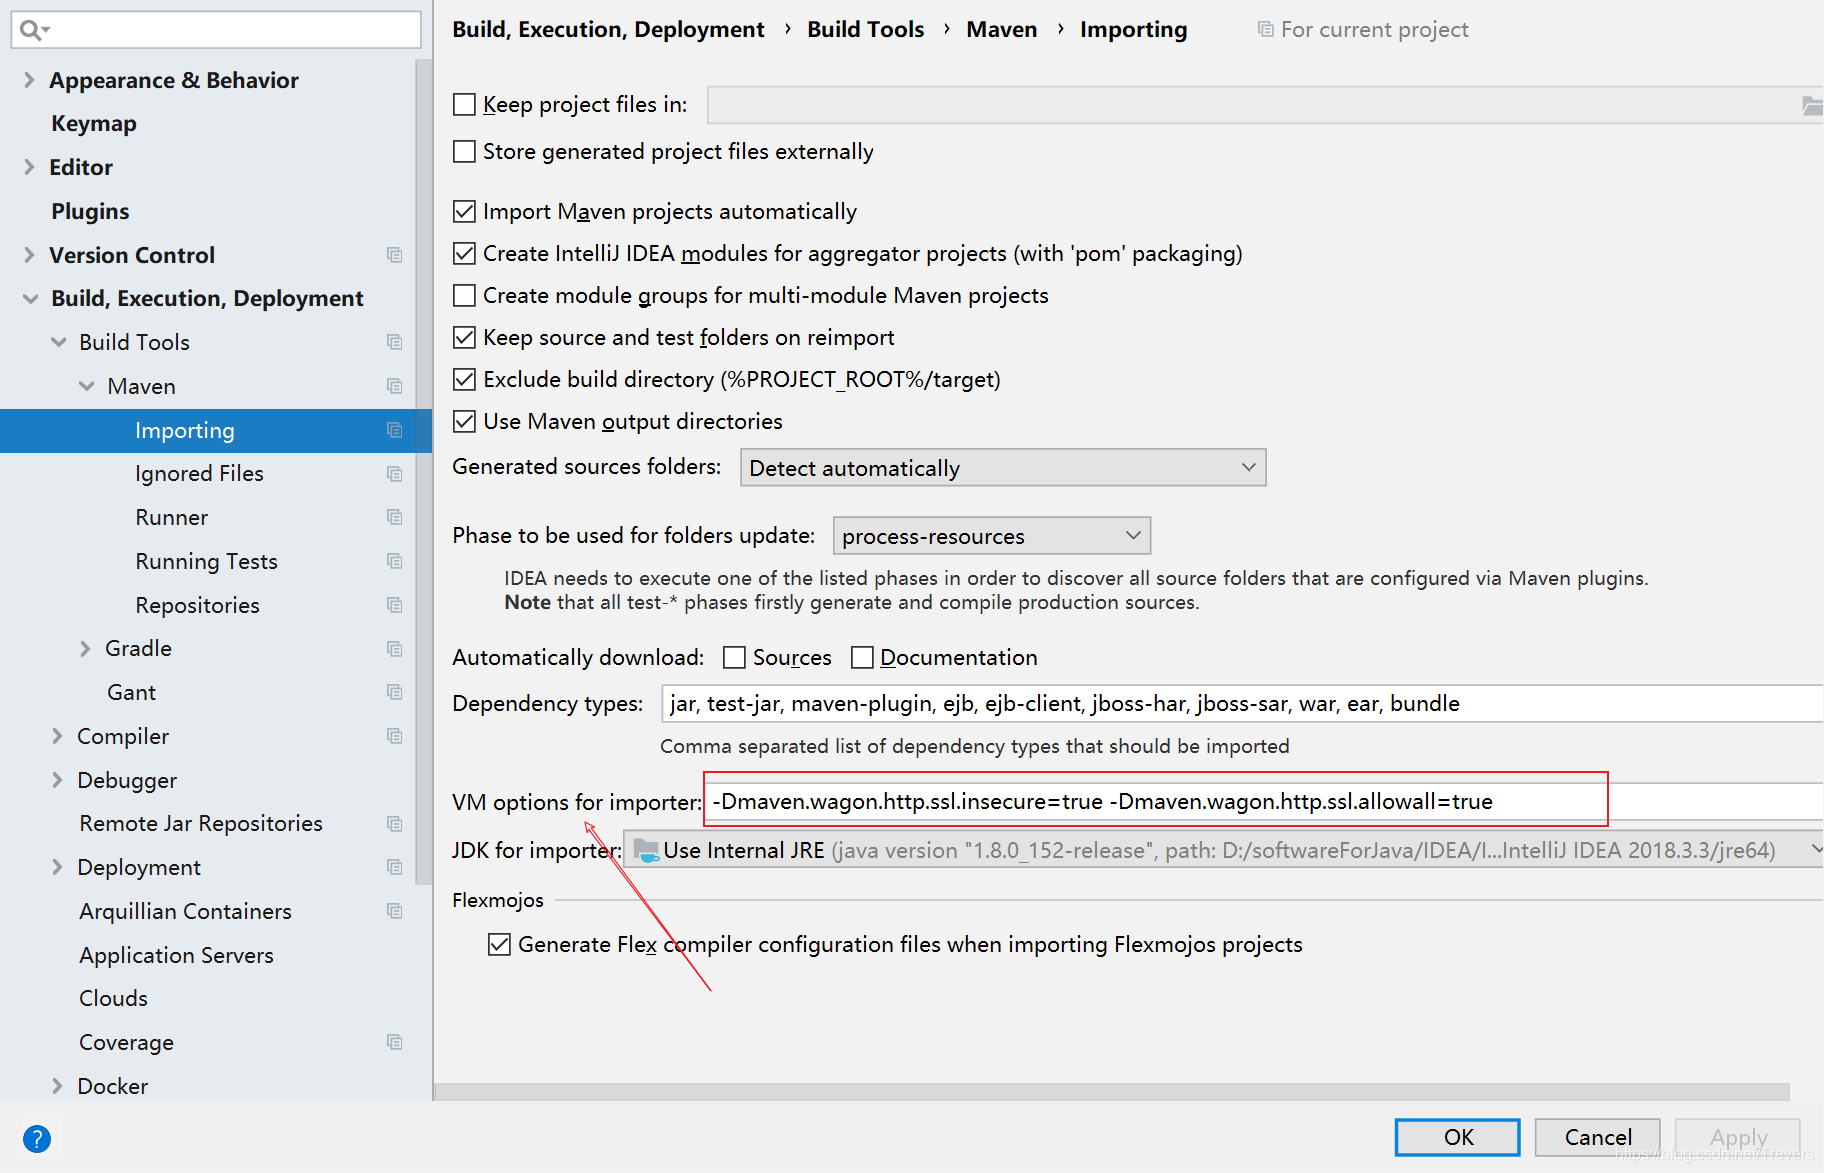
Task: Open Repositories settings under Maven
Action: (x=197, y=605)
